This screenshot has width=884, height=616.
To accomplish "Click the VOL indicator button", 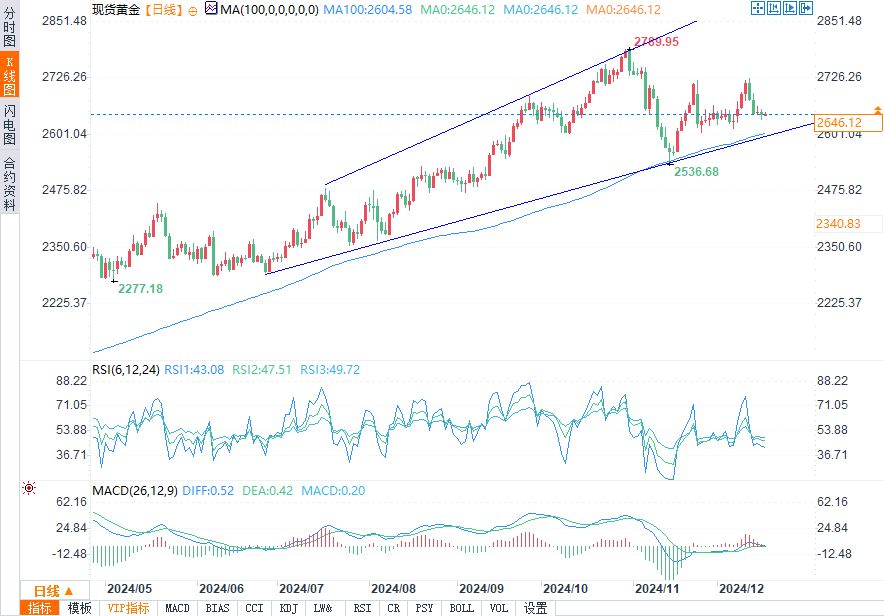I will coord(499,608).
